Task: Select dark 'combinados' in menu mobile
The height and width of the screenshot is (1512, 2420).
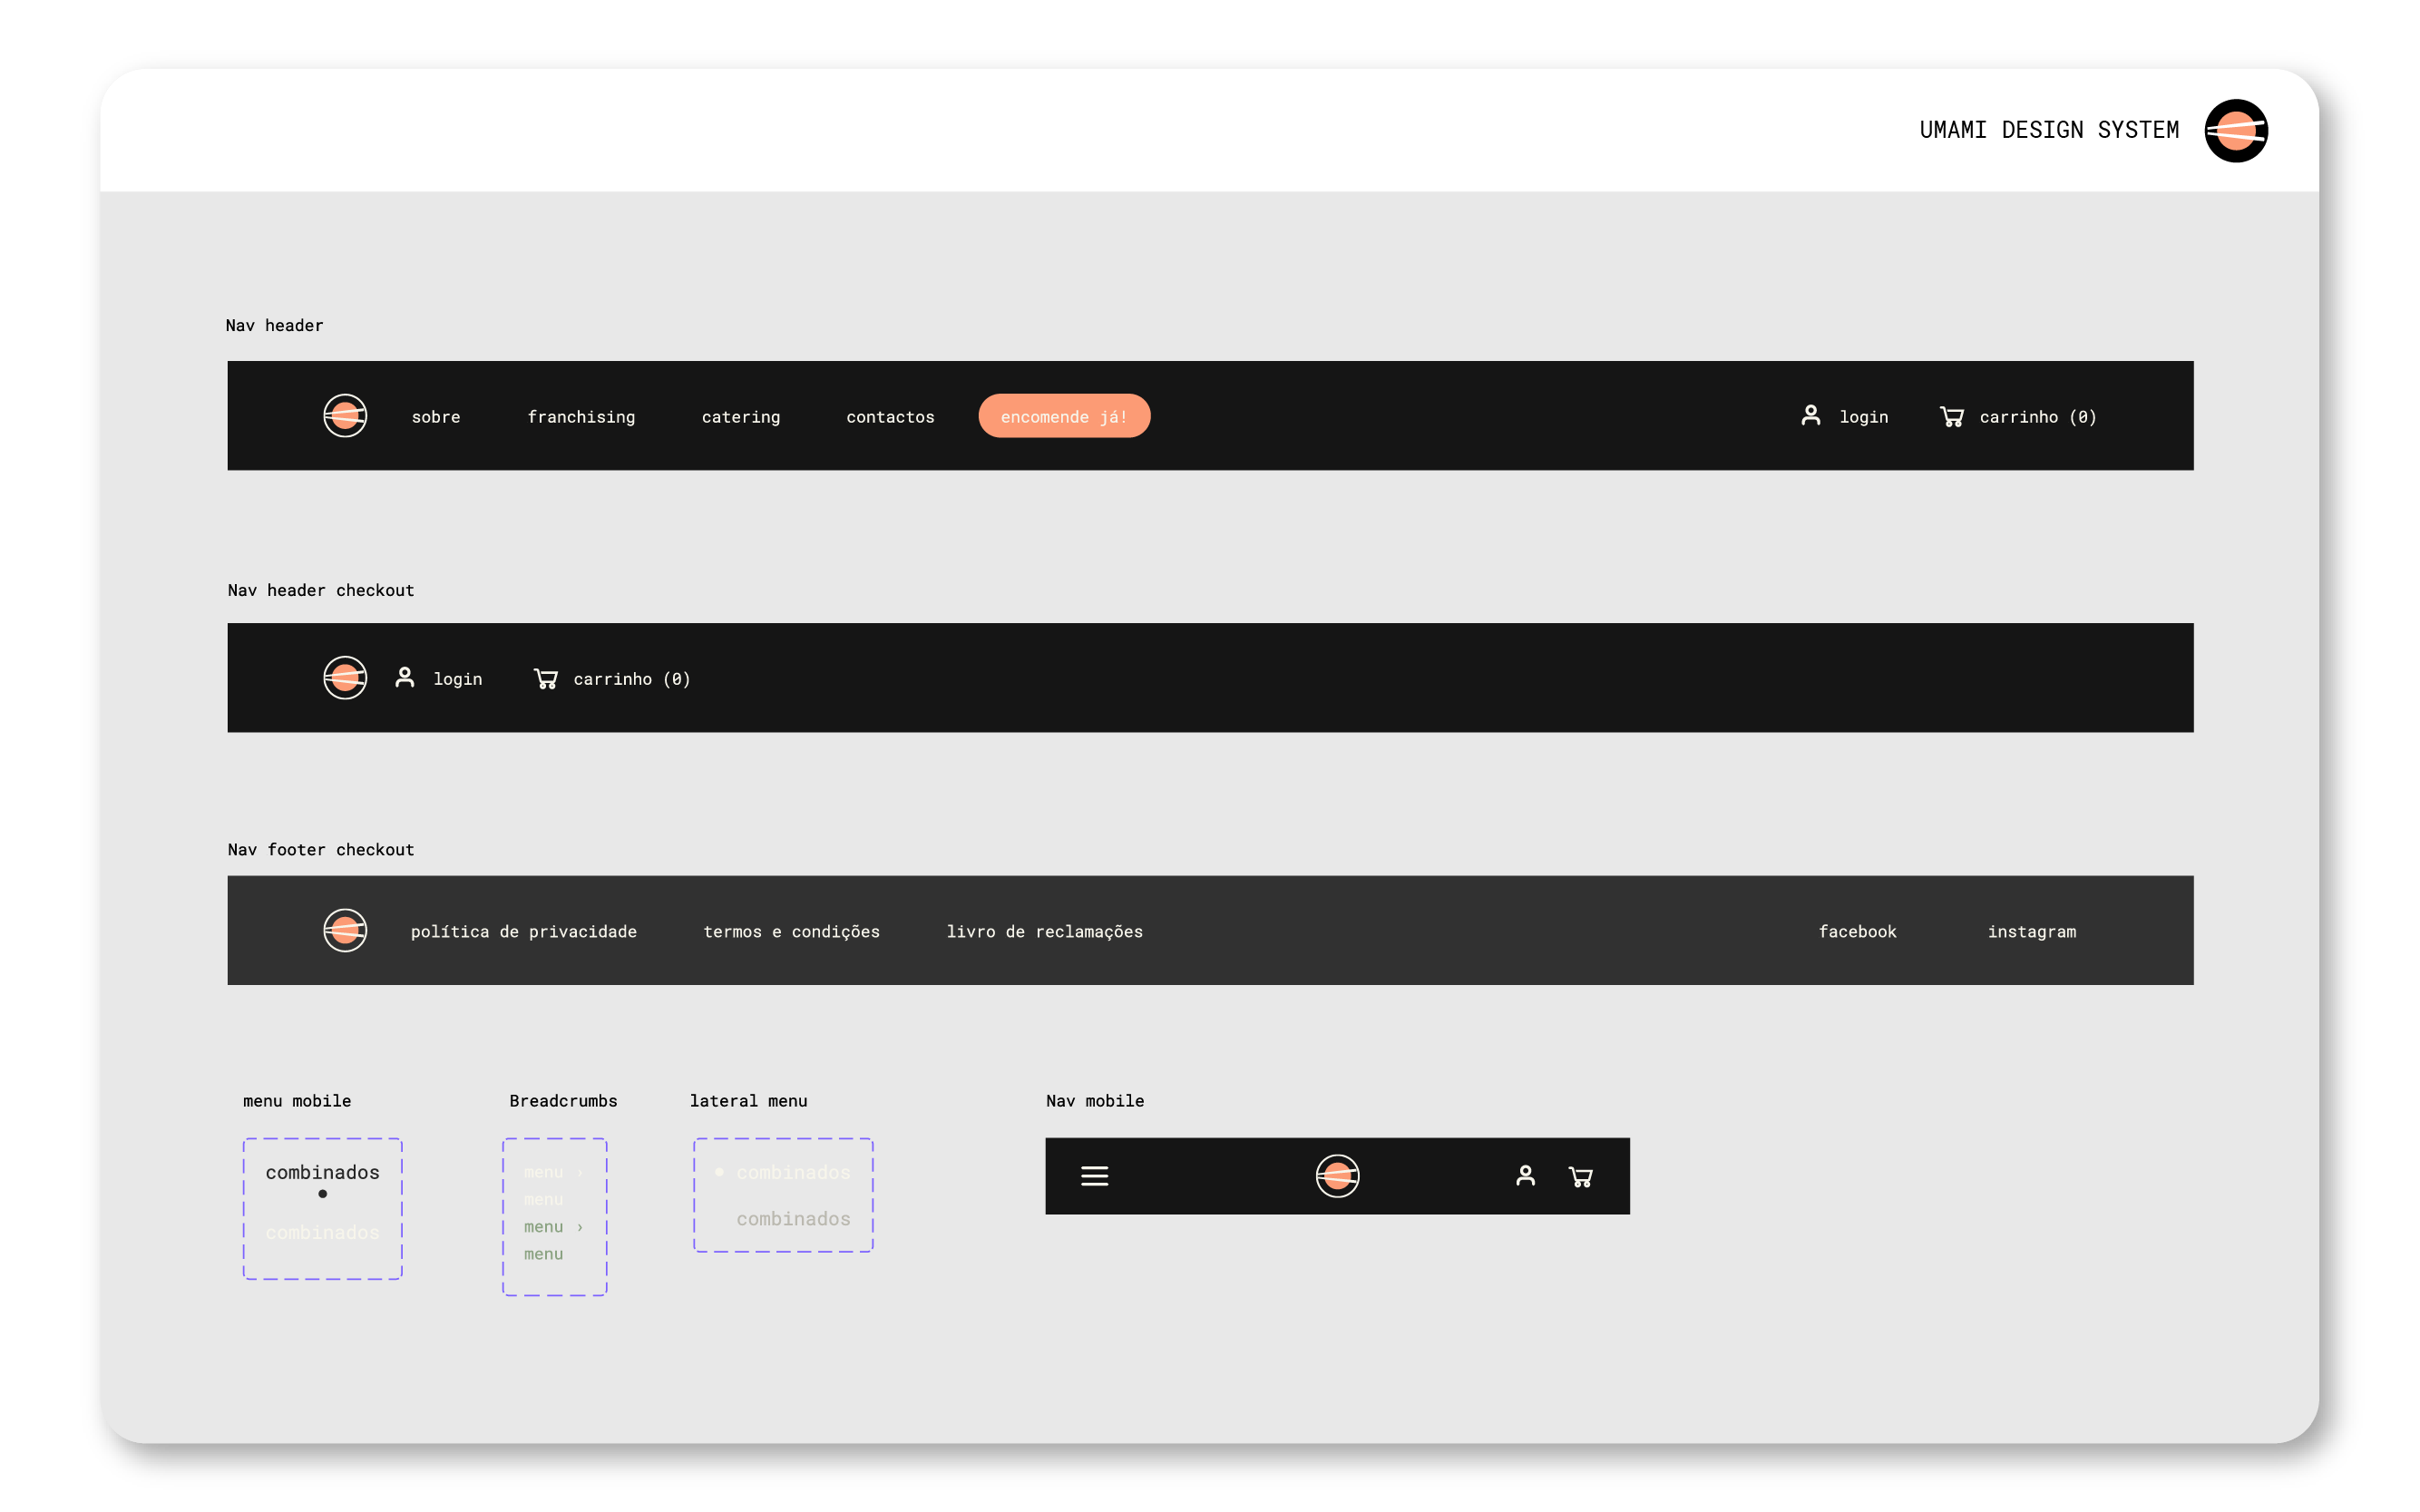Action: (x=322, y=1172)
